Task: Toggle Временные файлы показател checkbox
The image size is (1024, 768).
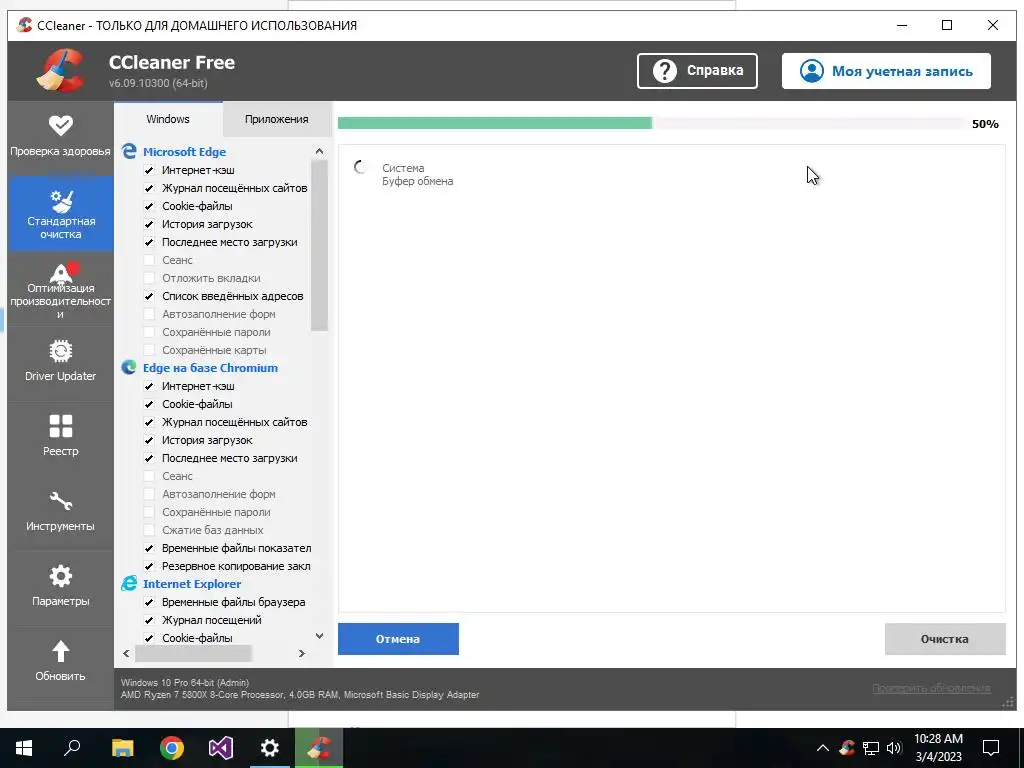Action: (149, 548)
